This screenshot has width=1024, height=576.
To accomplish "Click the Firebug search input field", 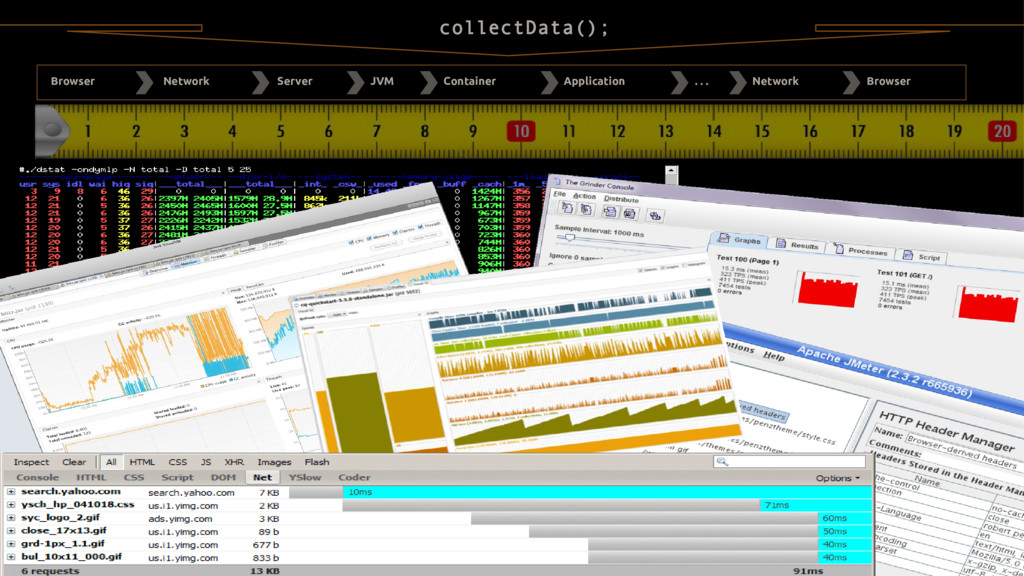I will 789,462.
